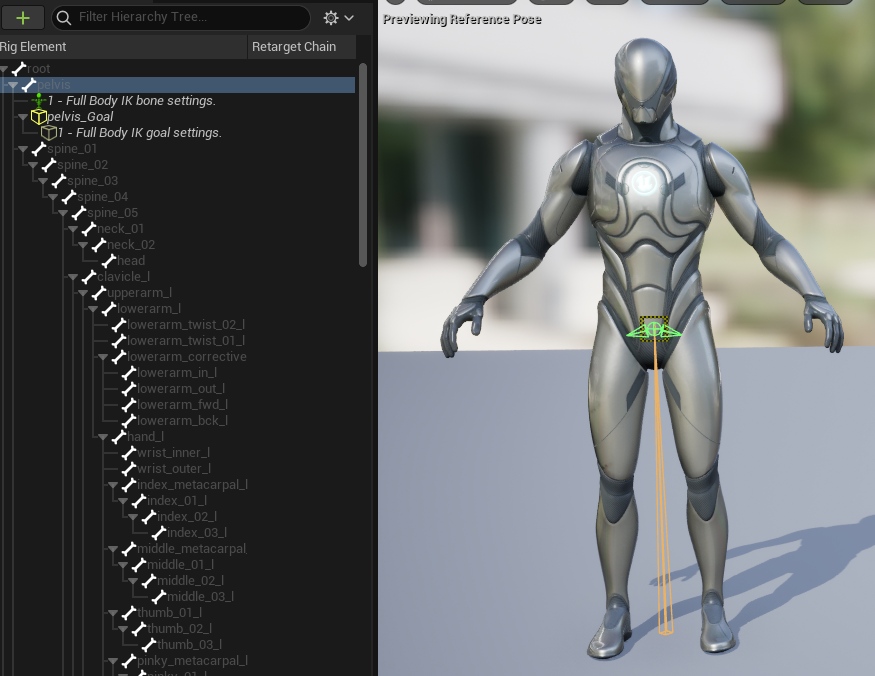This screenshot has height=676, width=875.
Task: Open the hierarchy settings gear dropdown
Action: point(338,18)
